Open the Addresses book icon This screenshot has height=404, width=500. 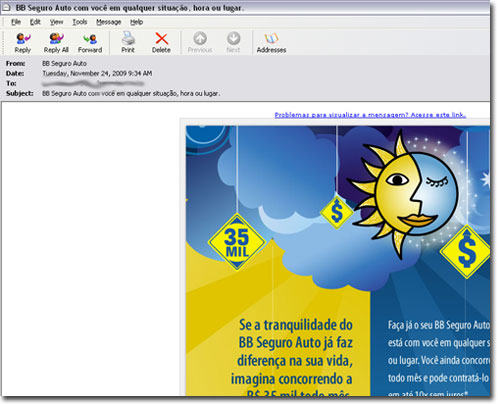click(271, 43)
